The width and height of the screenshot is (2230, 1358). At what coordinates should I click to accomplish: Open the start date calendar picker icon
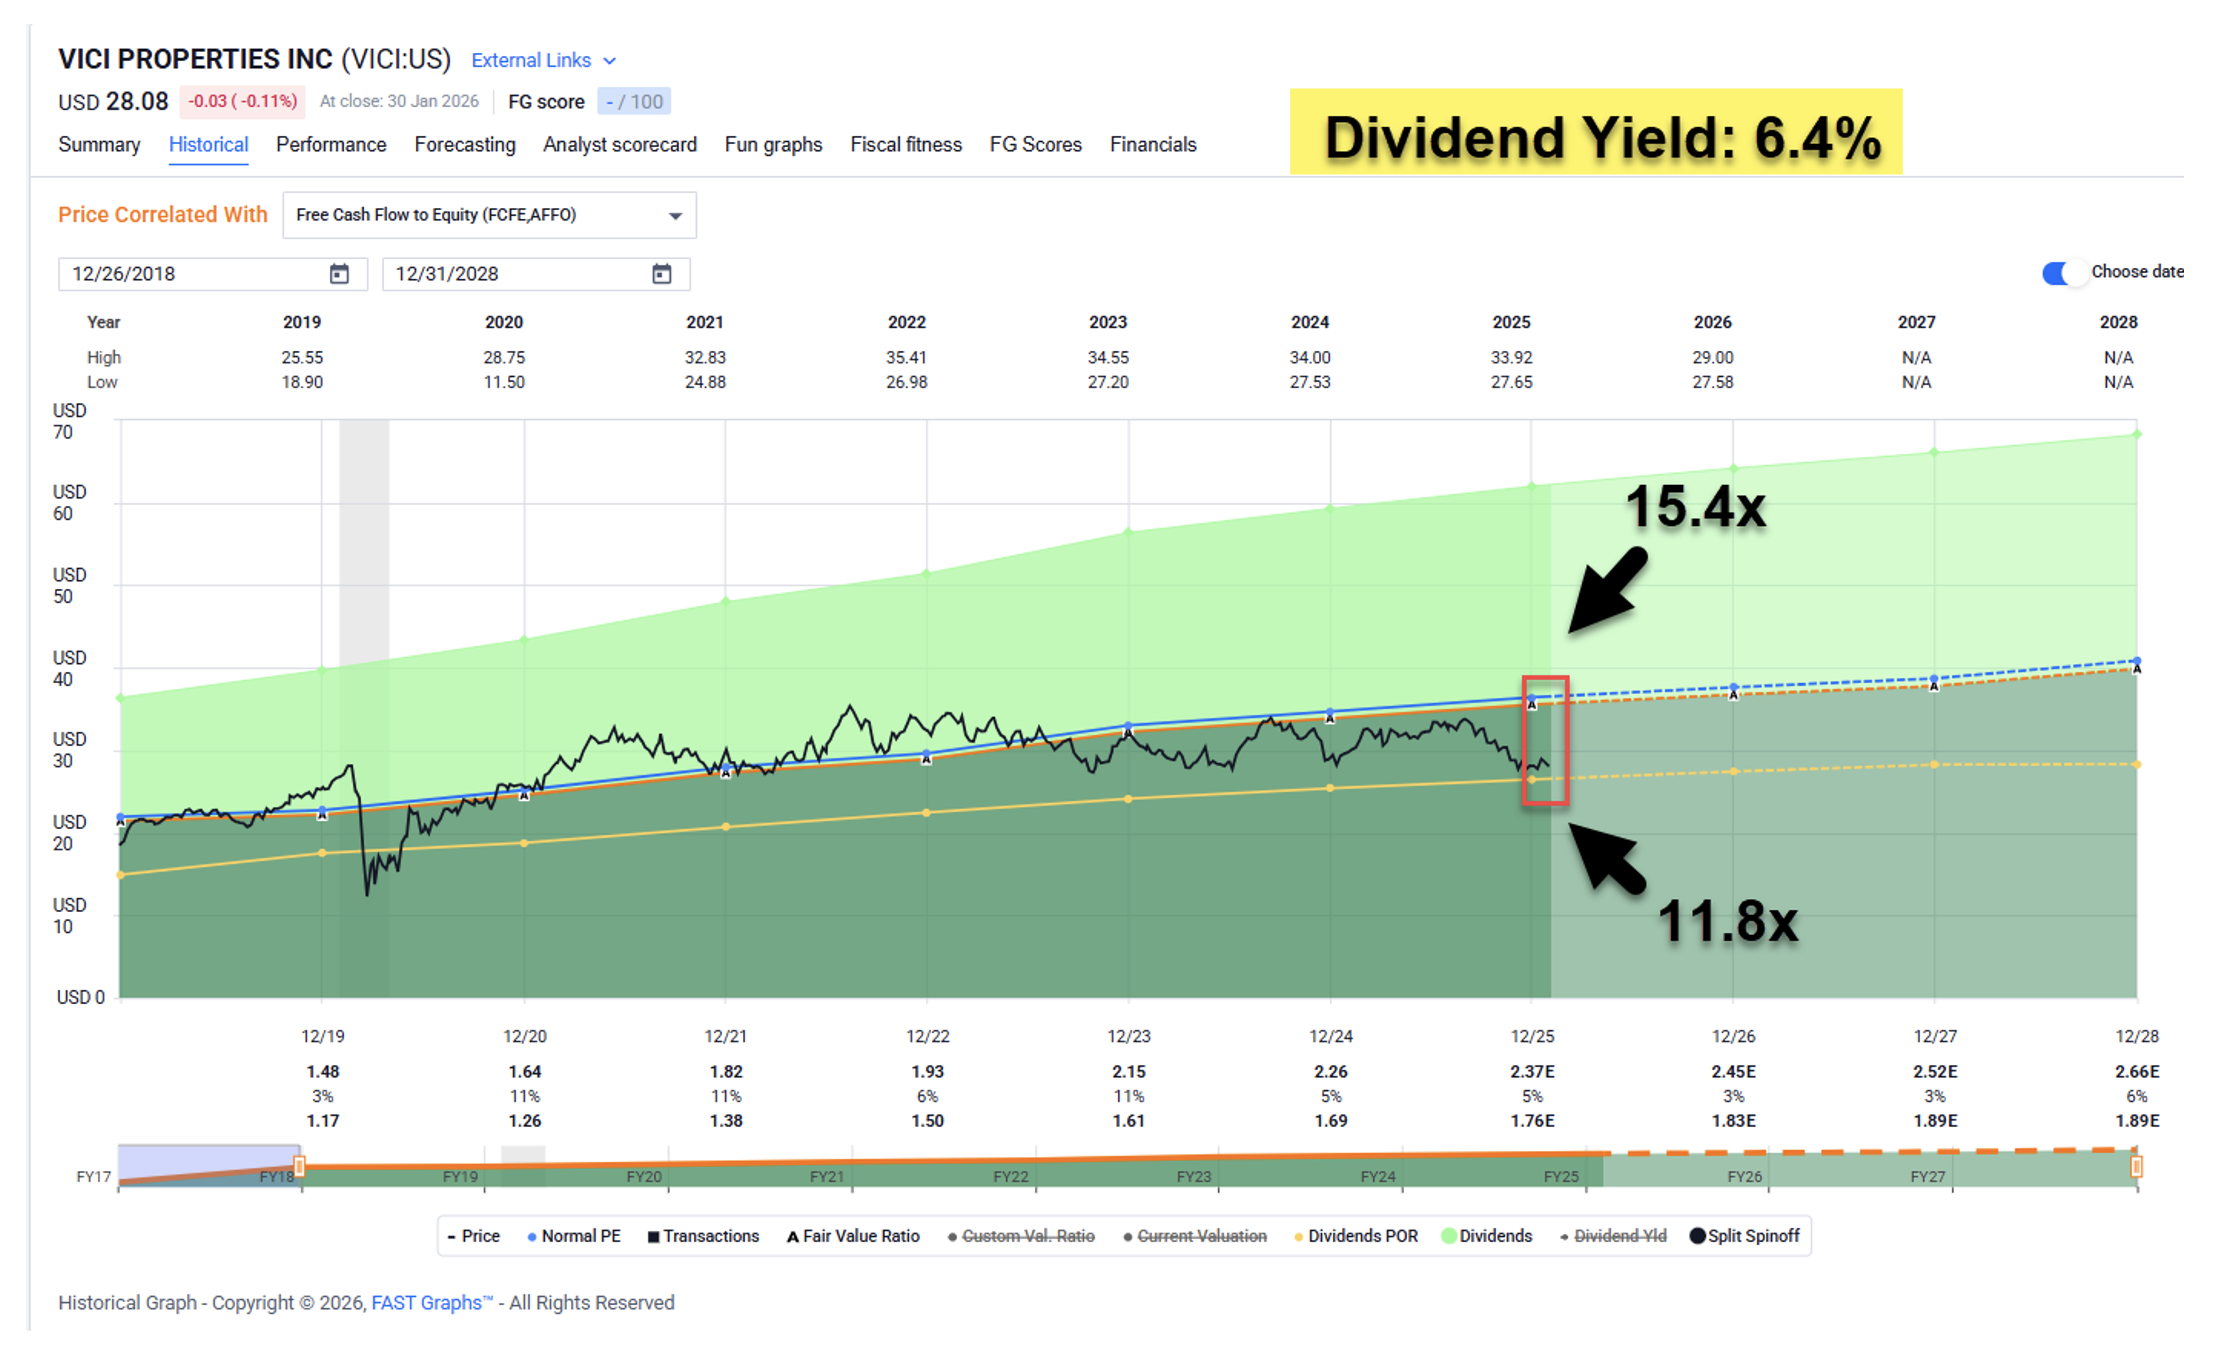(339, 274)
